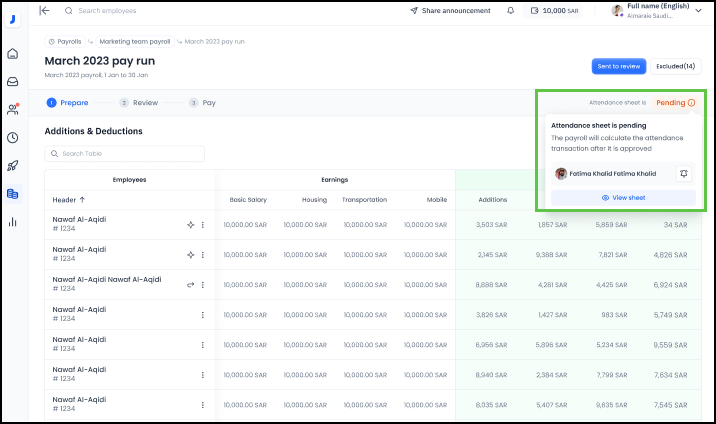The image size is (716, 424).
Task: Click the Search Table input field
Action: coord(125,154)
